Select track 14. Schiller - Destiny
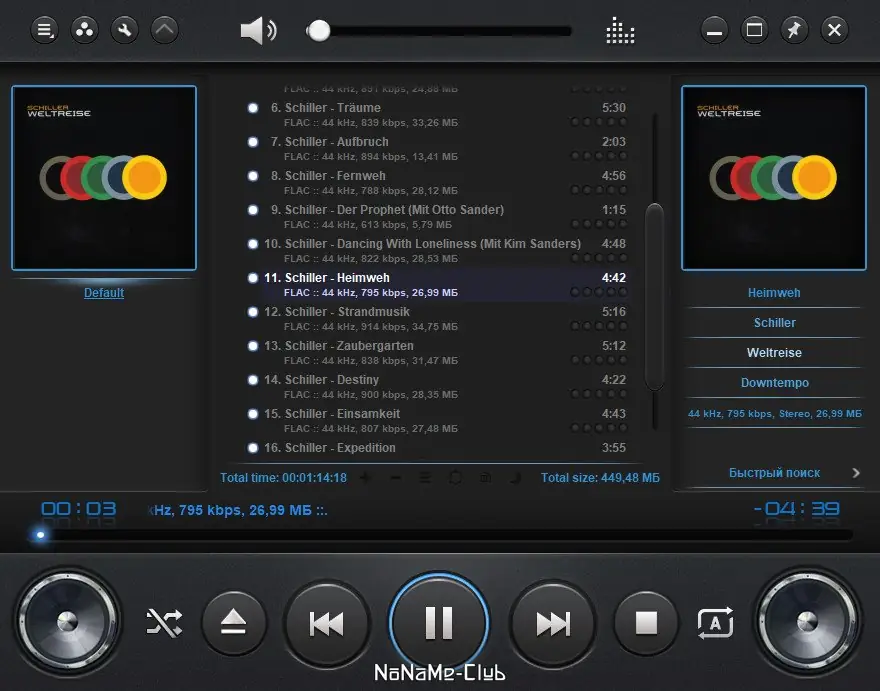The width and height of the screenshot is (880, 691). 447,387
